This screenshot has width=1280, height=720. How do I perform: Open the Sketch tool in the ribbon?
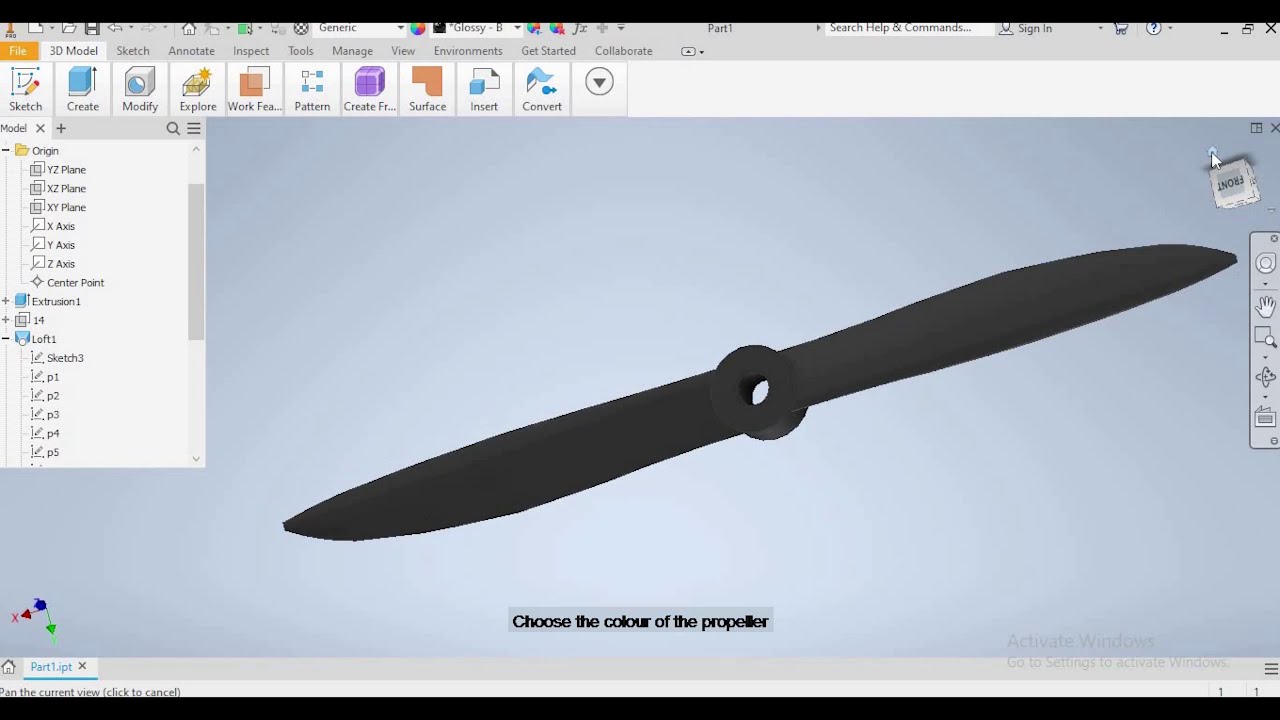26,89
